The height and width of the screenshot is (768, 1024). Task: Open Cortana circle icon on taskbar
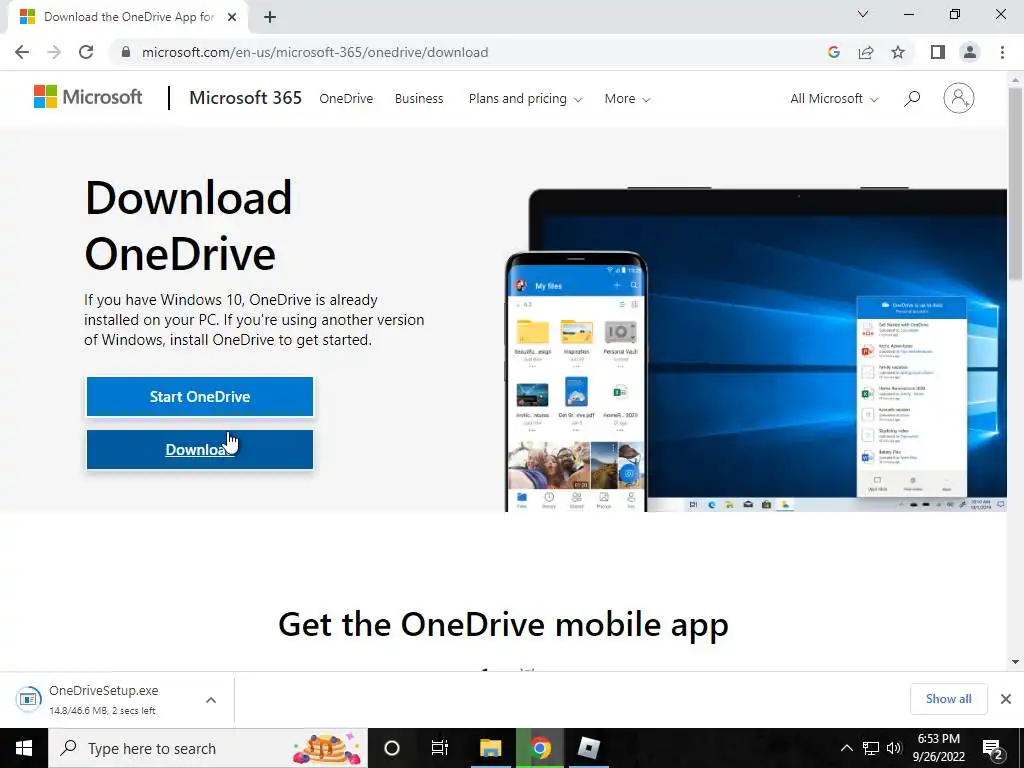coord(392,748)
